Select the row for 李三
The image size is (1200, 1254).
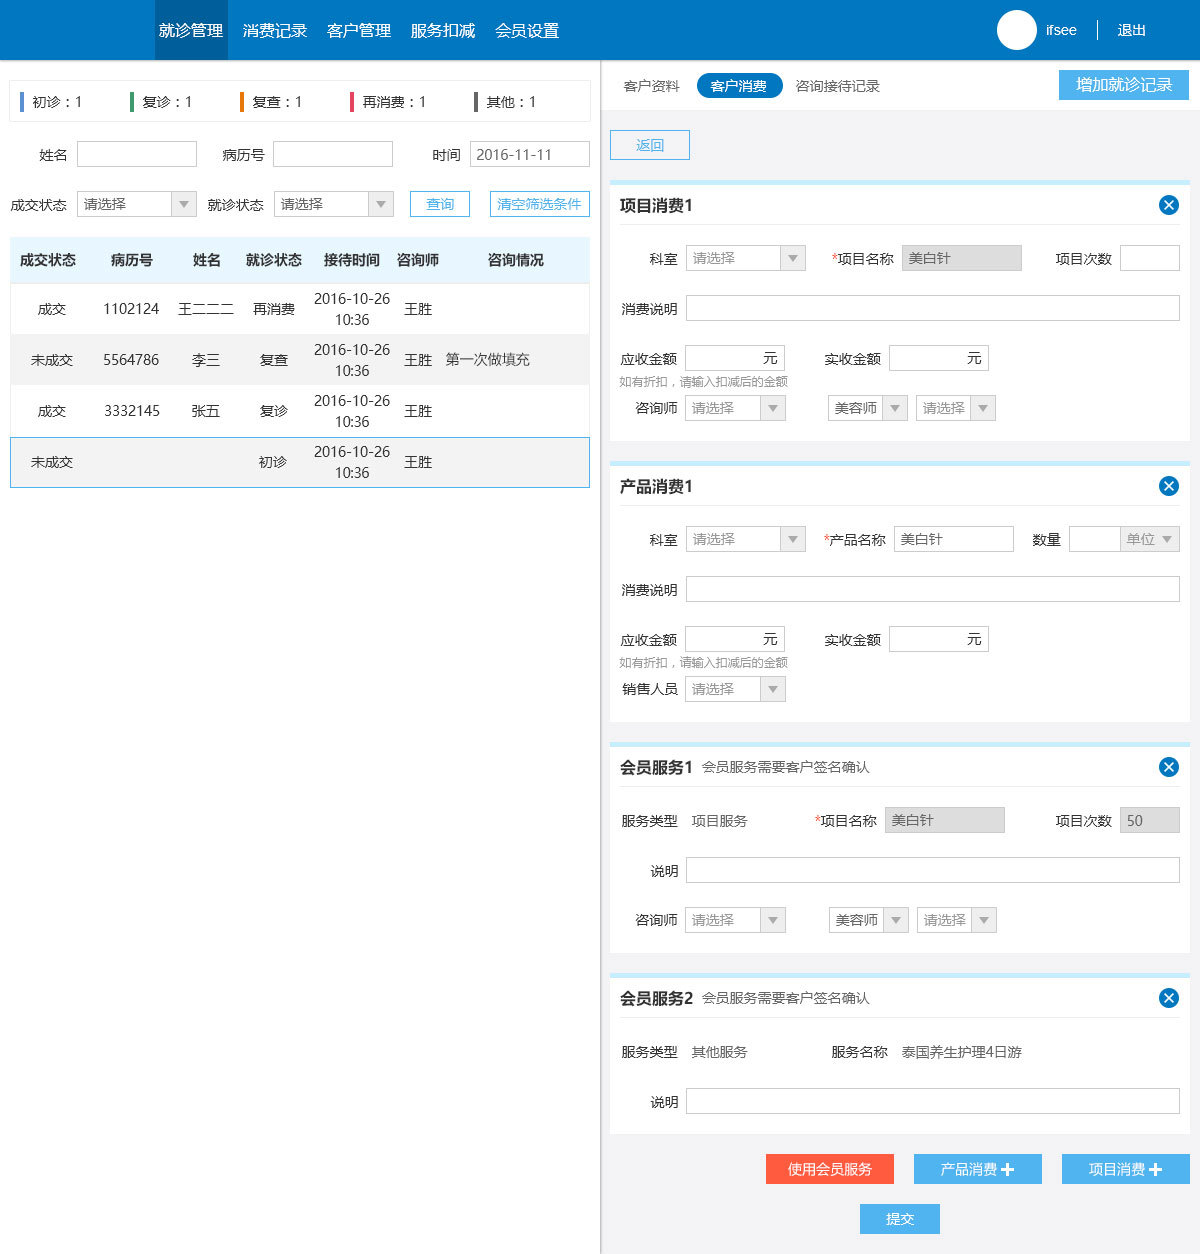pyautogui.click(x=300, y=360)
